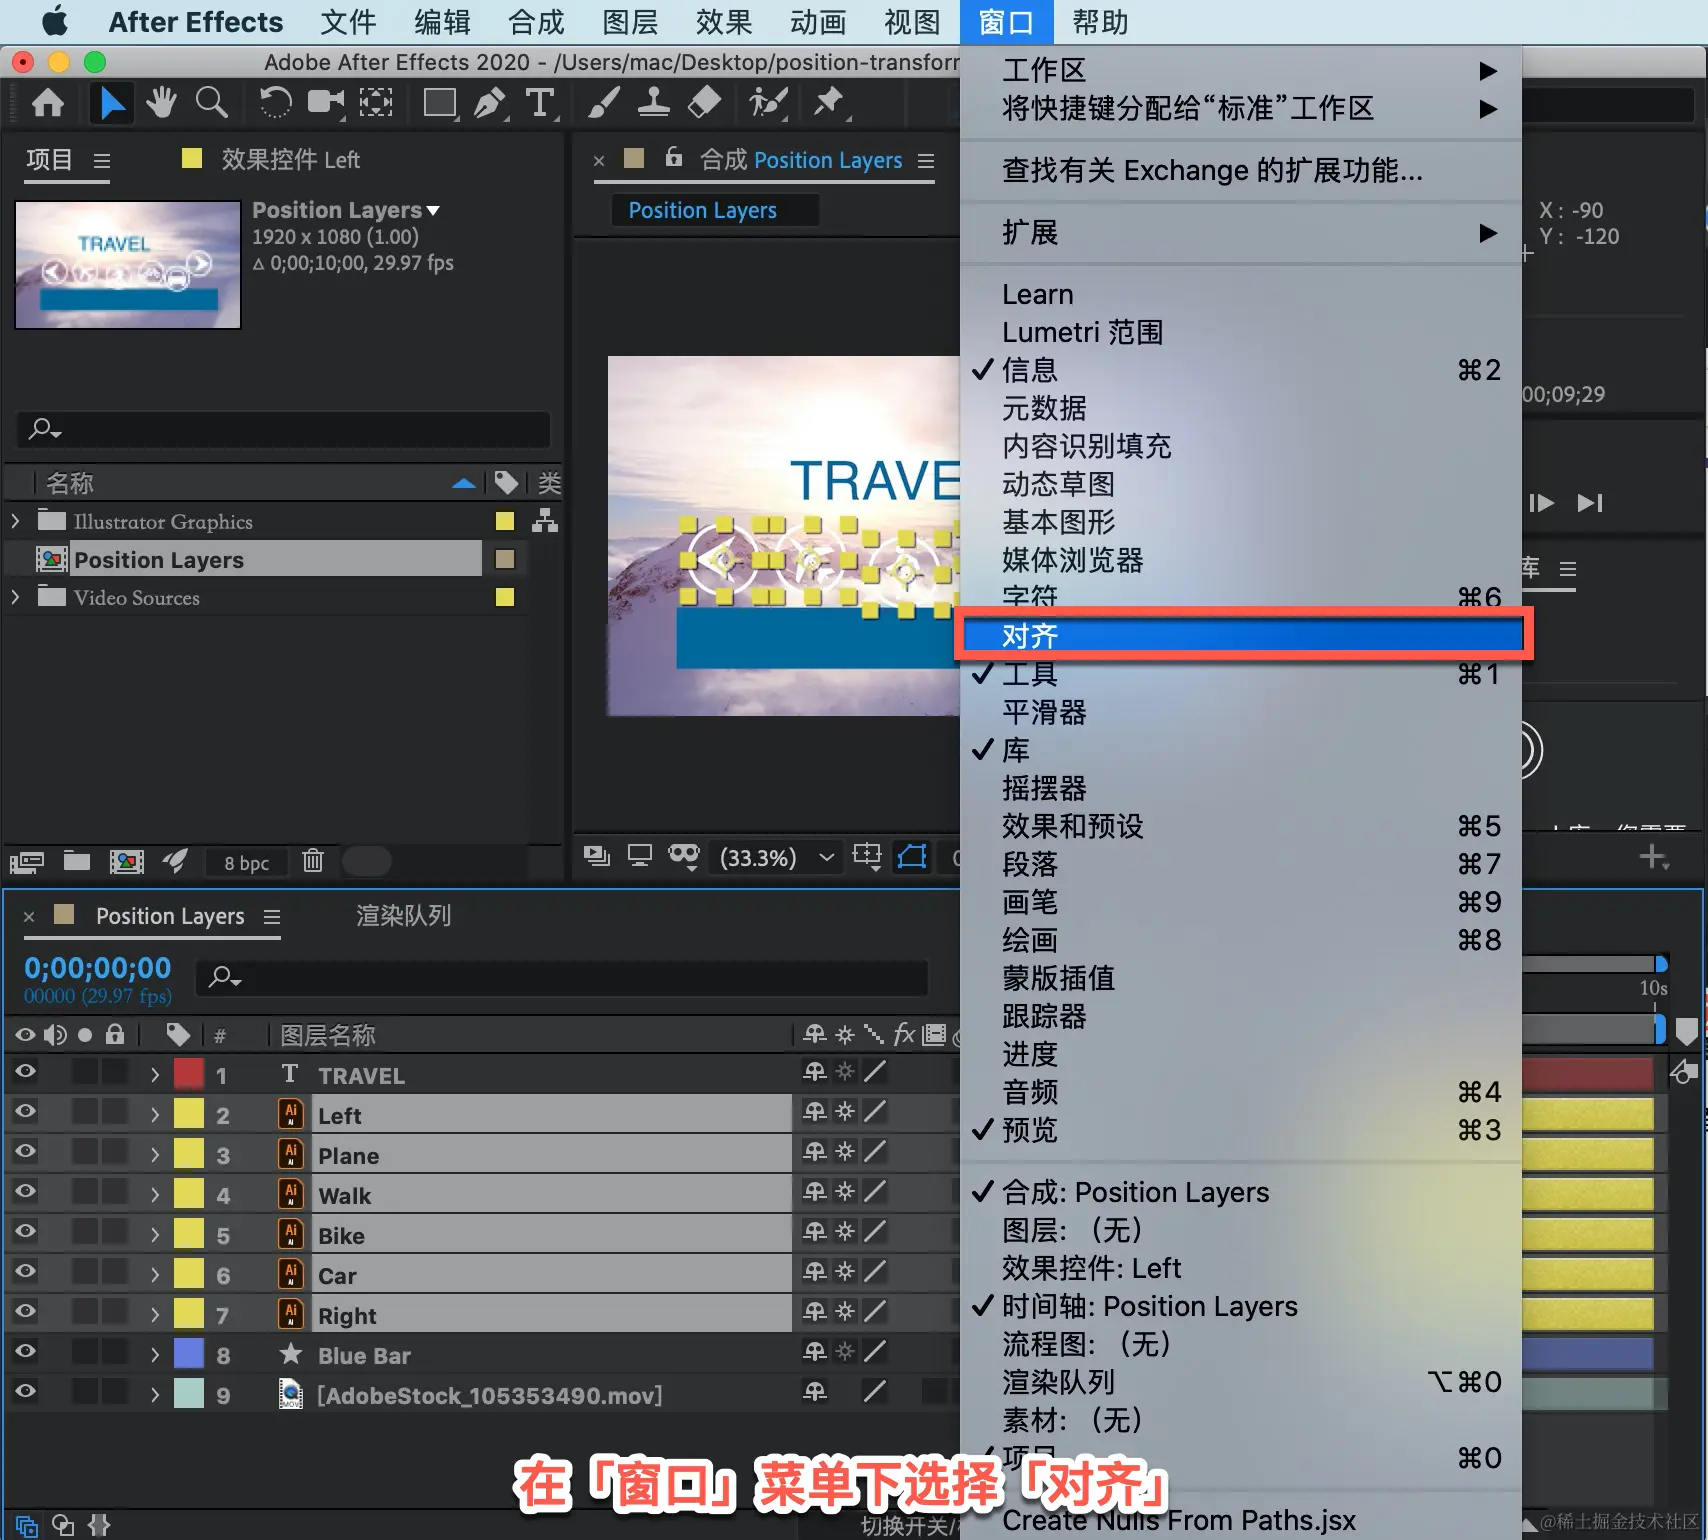Open the timeline Position Layers panel menu
The image size is (1708, 1540).
(272, 917)
